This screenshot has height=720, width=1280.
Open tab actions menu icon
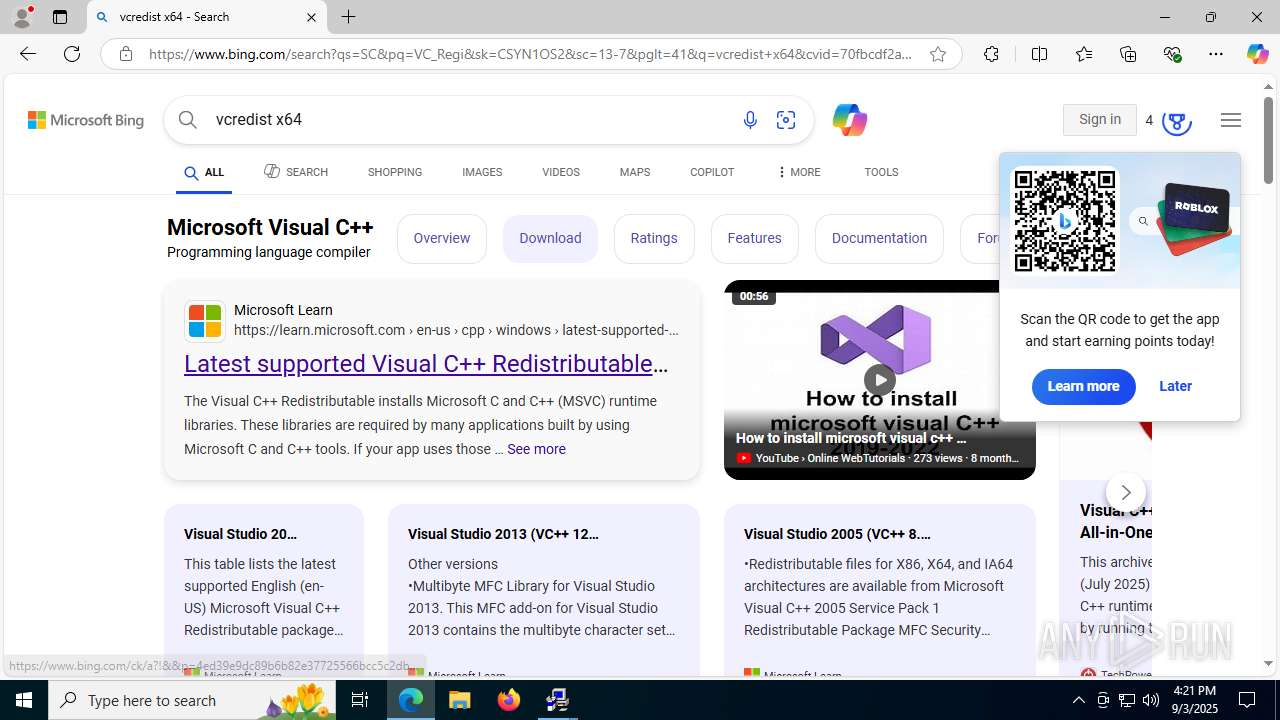click(60, 17)
